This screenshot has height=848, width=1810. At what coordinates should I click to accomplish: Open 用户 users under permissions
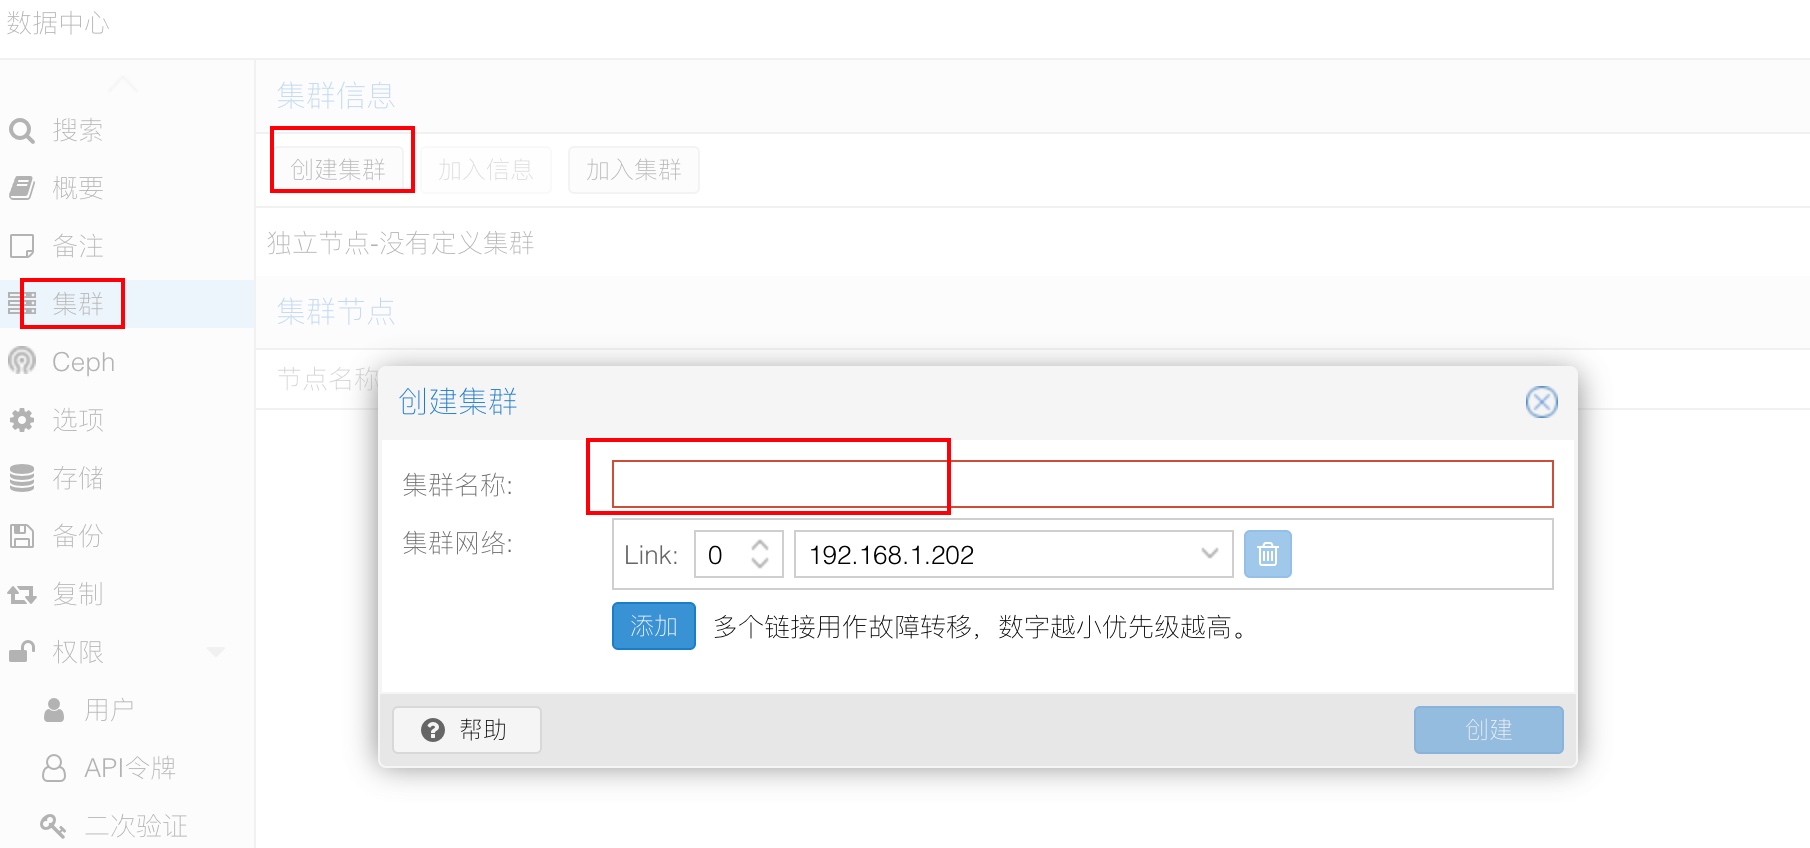point(108,710)
